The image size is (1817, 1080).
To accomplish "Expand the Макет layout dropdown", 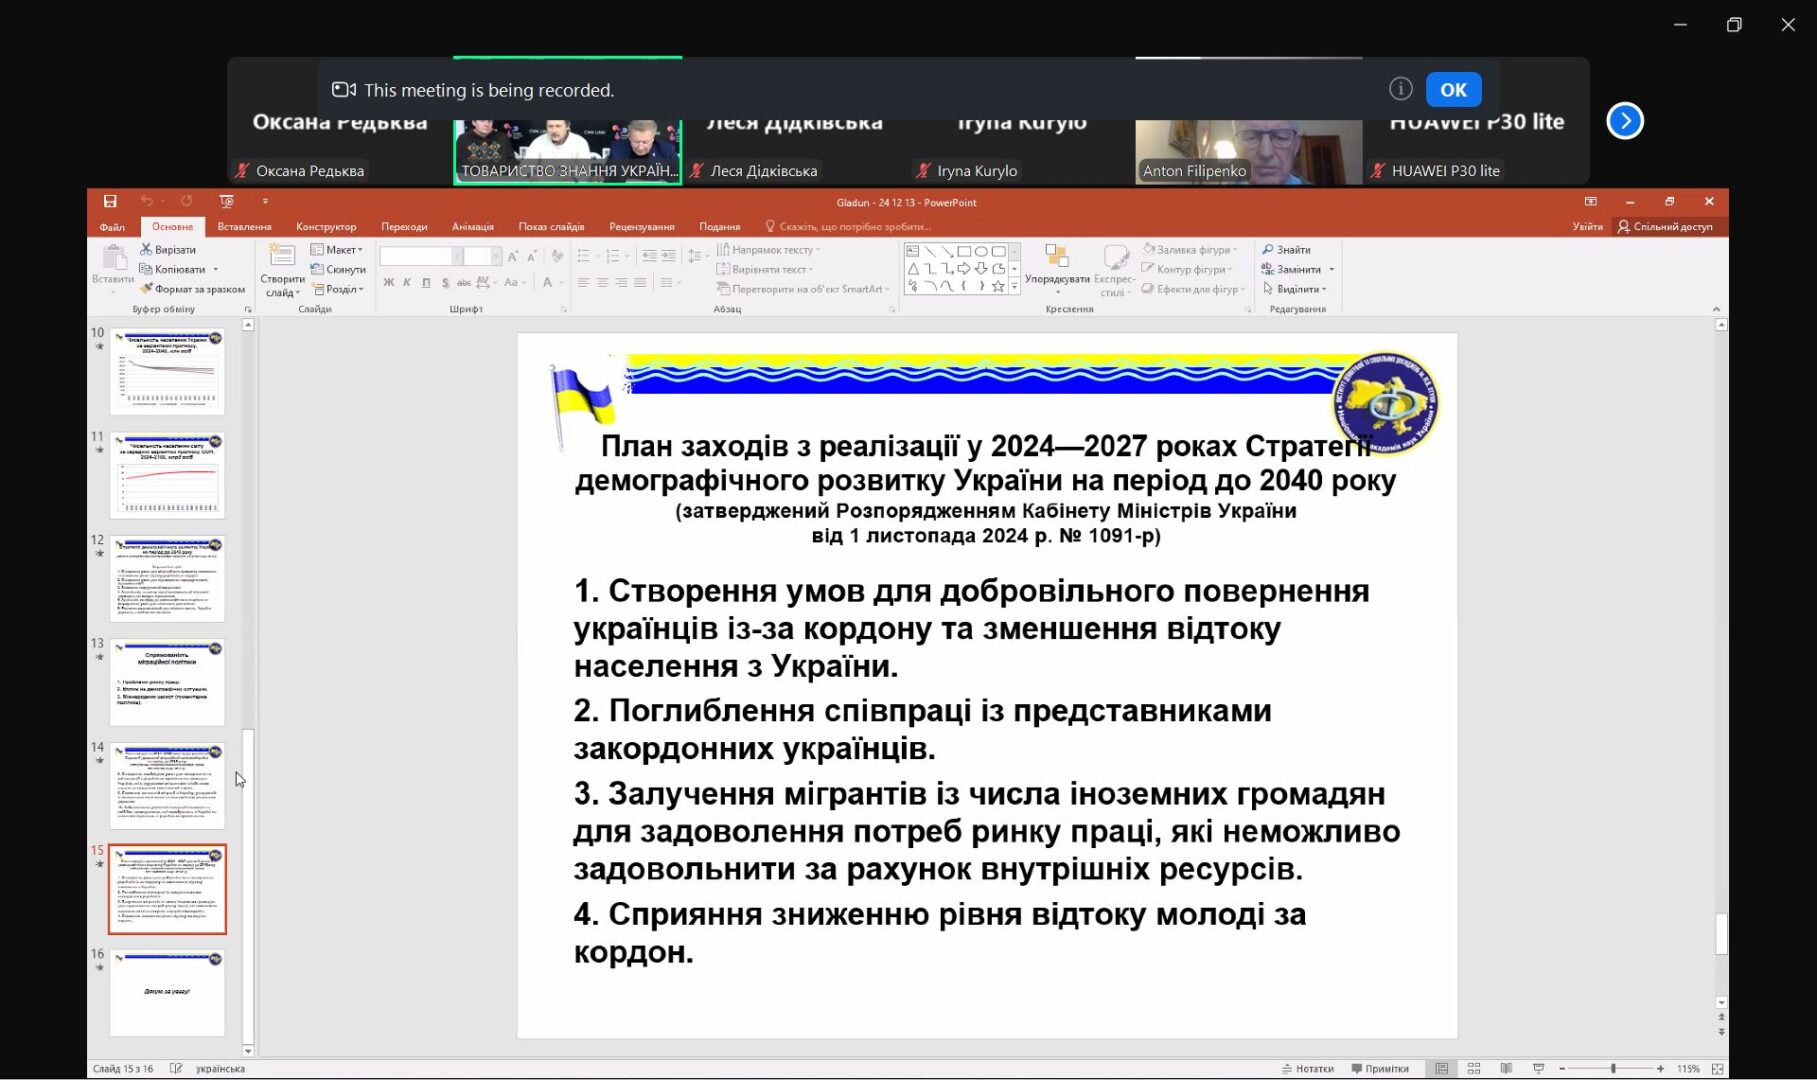I will point(337,250).
